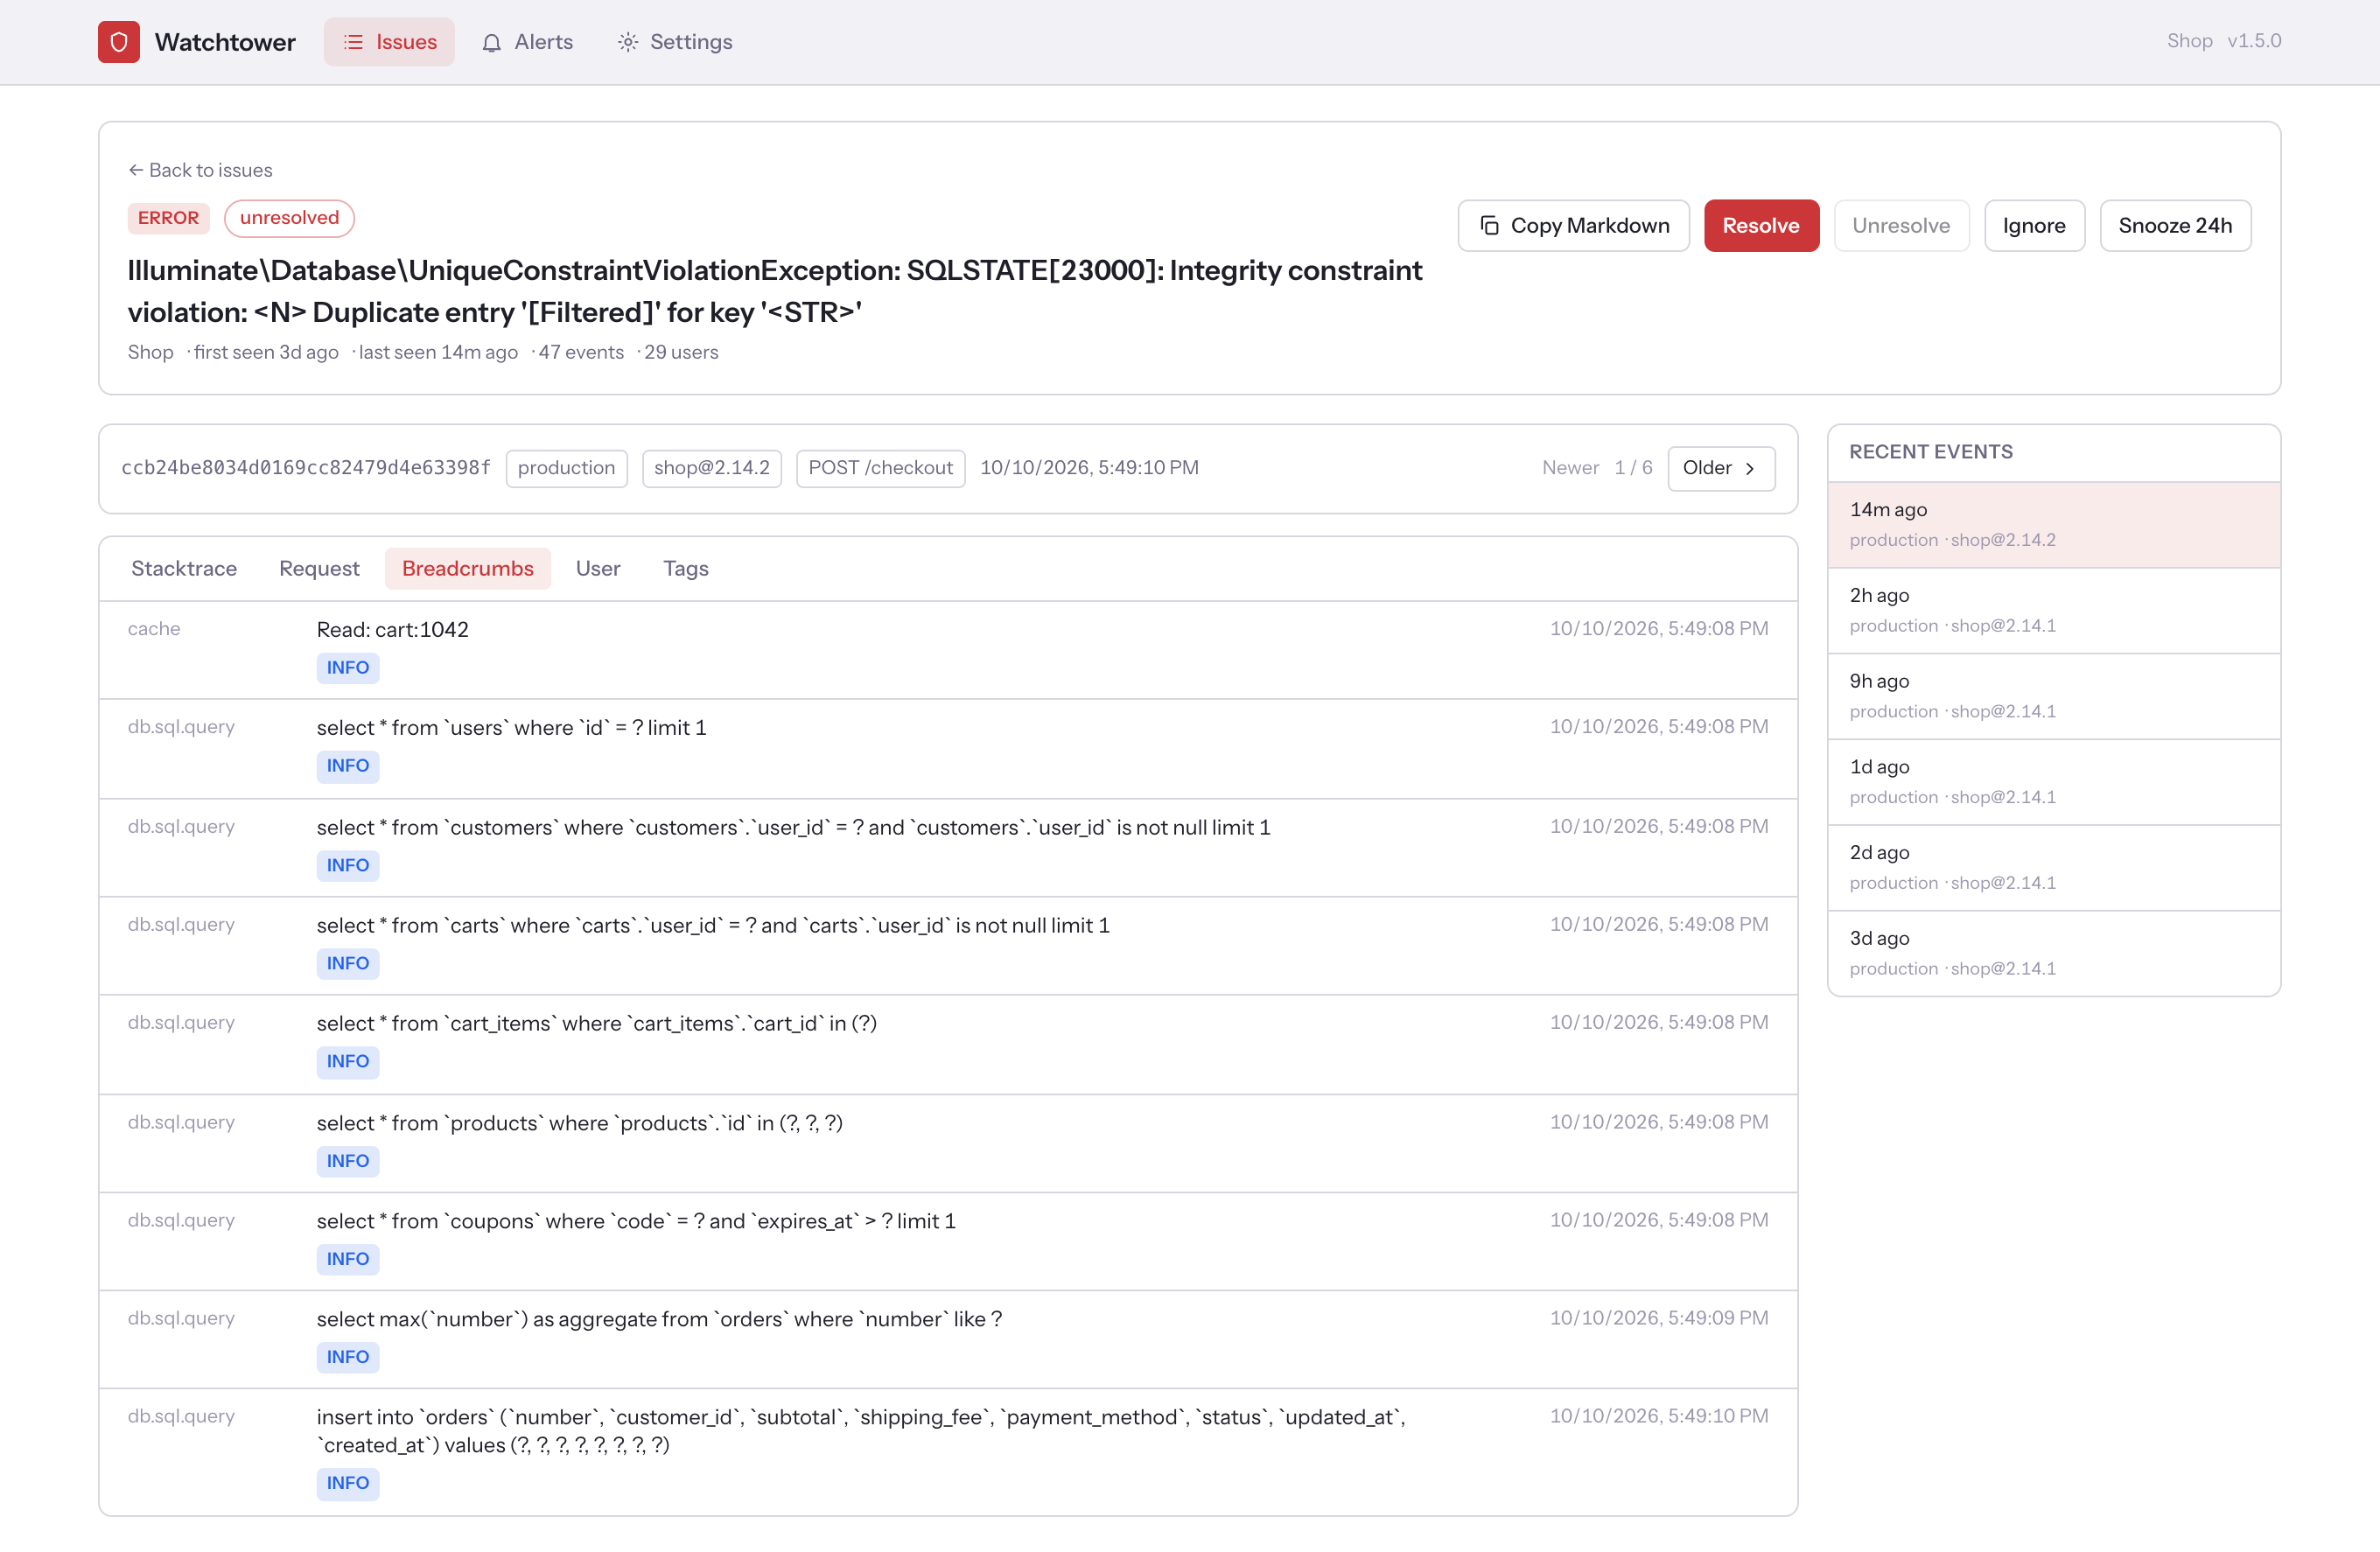Click the Back to issues arrow
Image resolution: width=2380 pixels, height=1552 pixels.
[136, 170]
